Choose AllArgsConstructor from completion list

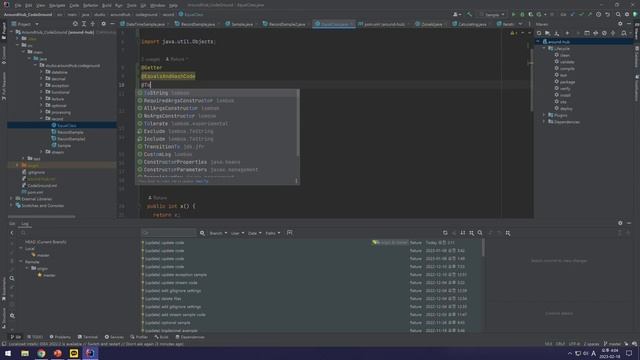pos(216,108)
